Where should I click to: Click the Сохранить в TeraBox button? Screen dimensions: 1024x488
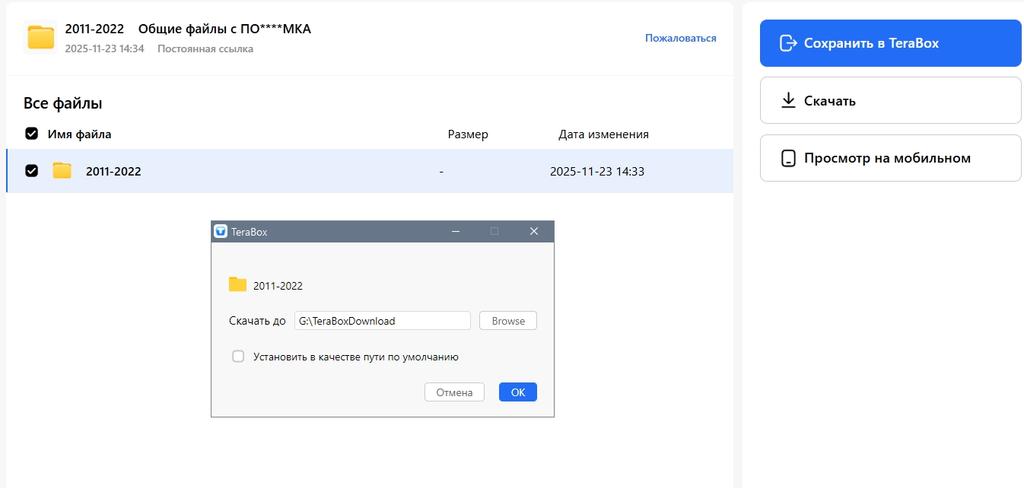890,43
